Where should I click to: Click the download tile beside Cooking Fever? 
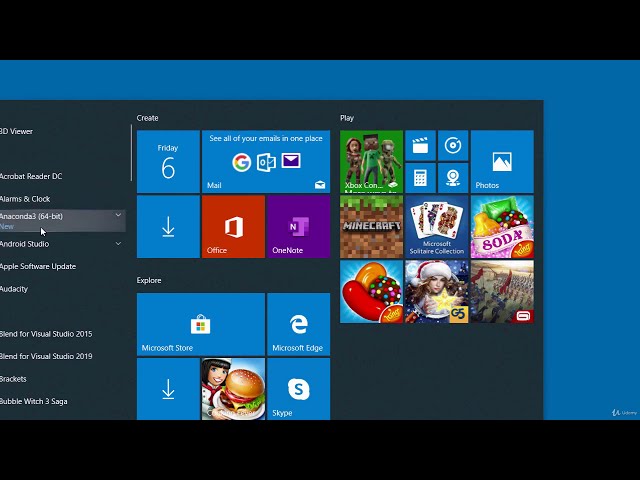click(168, 389)
